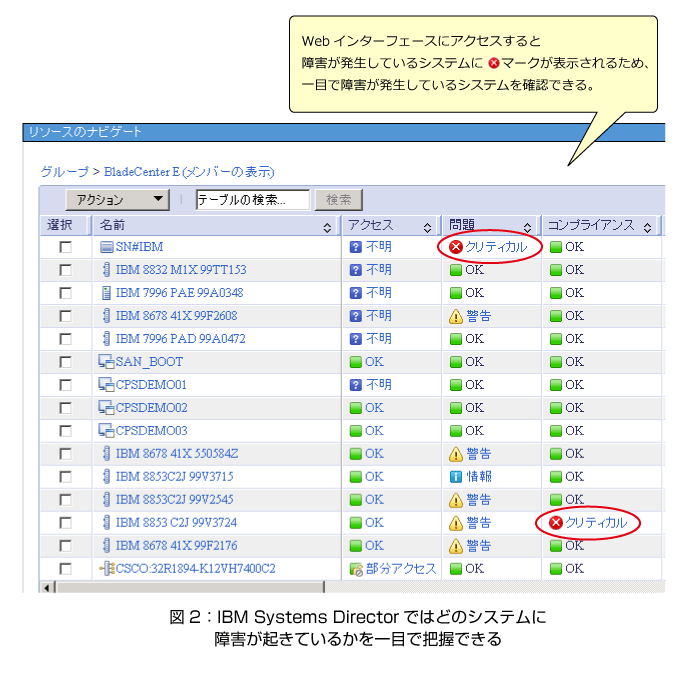Click the system icon beside CPSDEMO03
Screen dimensions: 686x678
(106, 430)
